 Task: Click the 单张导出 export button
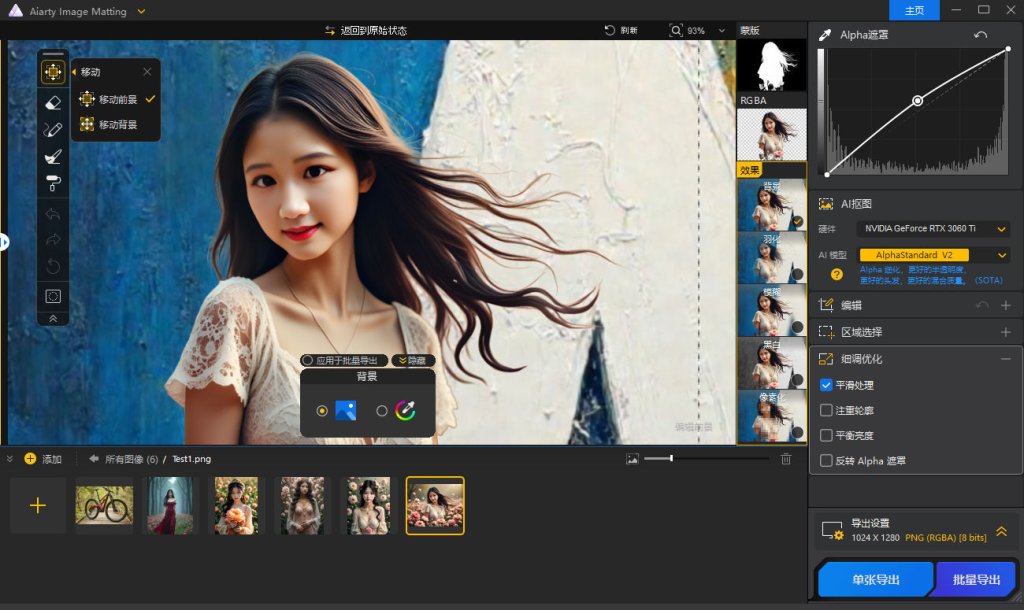(x=875, y=580)
